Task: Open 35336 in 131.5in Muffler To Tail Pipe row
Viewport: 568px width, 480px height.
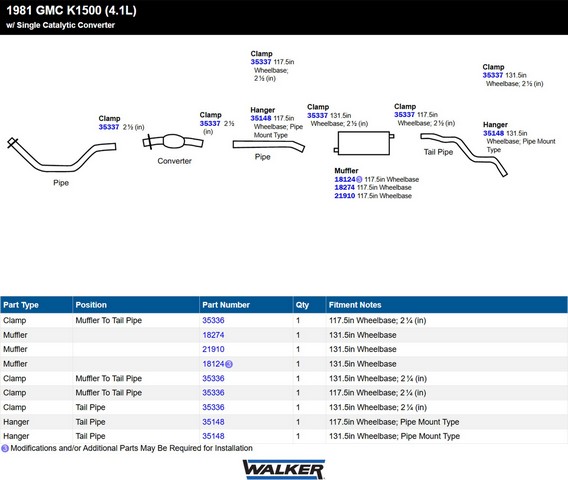Action: pos(213,379)
